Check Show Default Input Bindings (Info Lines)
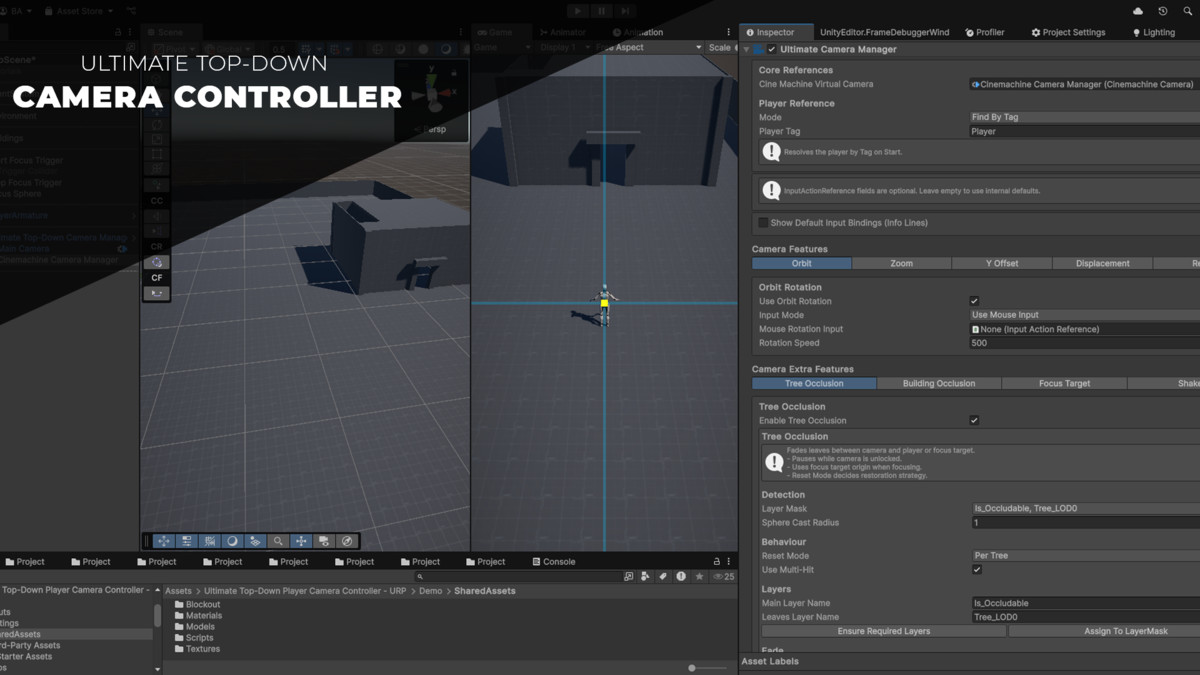This screenshot has height=675, width=1200. 762,222
